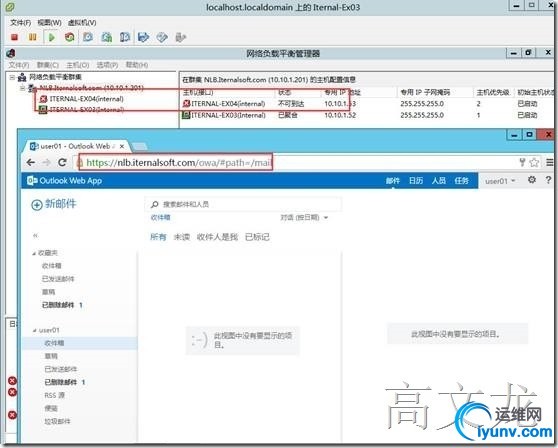Click the grayed-out last icon in VM toolbar
This screenshot has height=448, width=558.
(180, 37)
